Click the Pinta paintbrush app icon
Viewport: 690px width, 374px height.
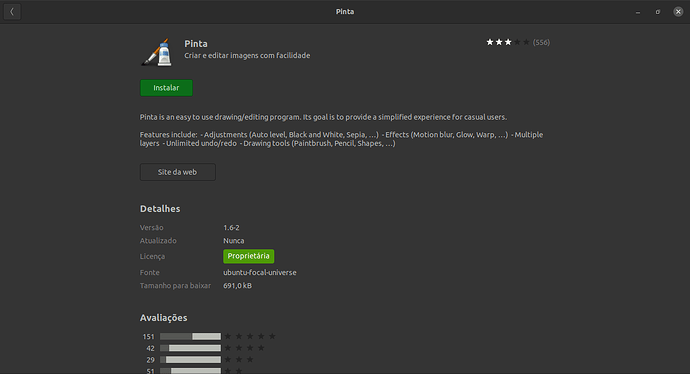[157, 52]
